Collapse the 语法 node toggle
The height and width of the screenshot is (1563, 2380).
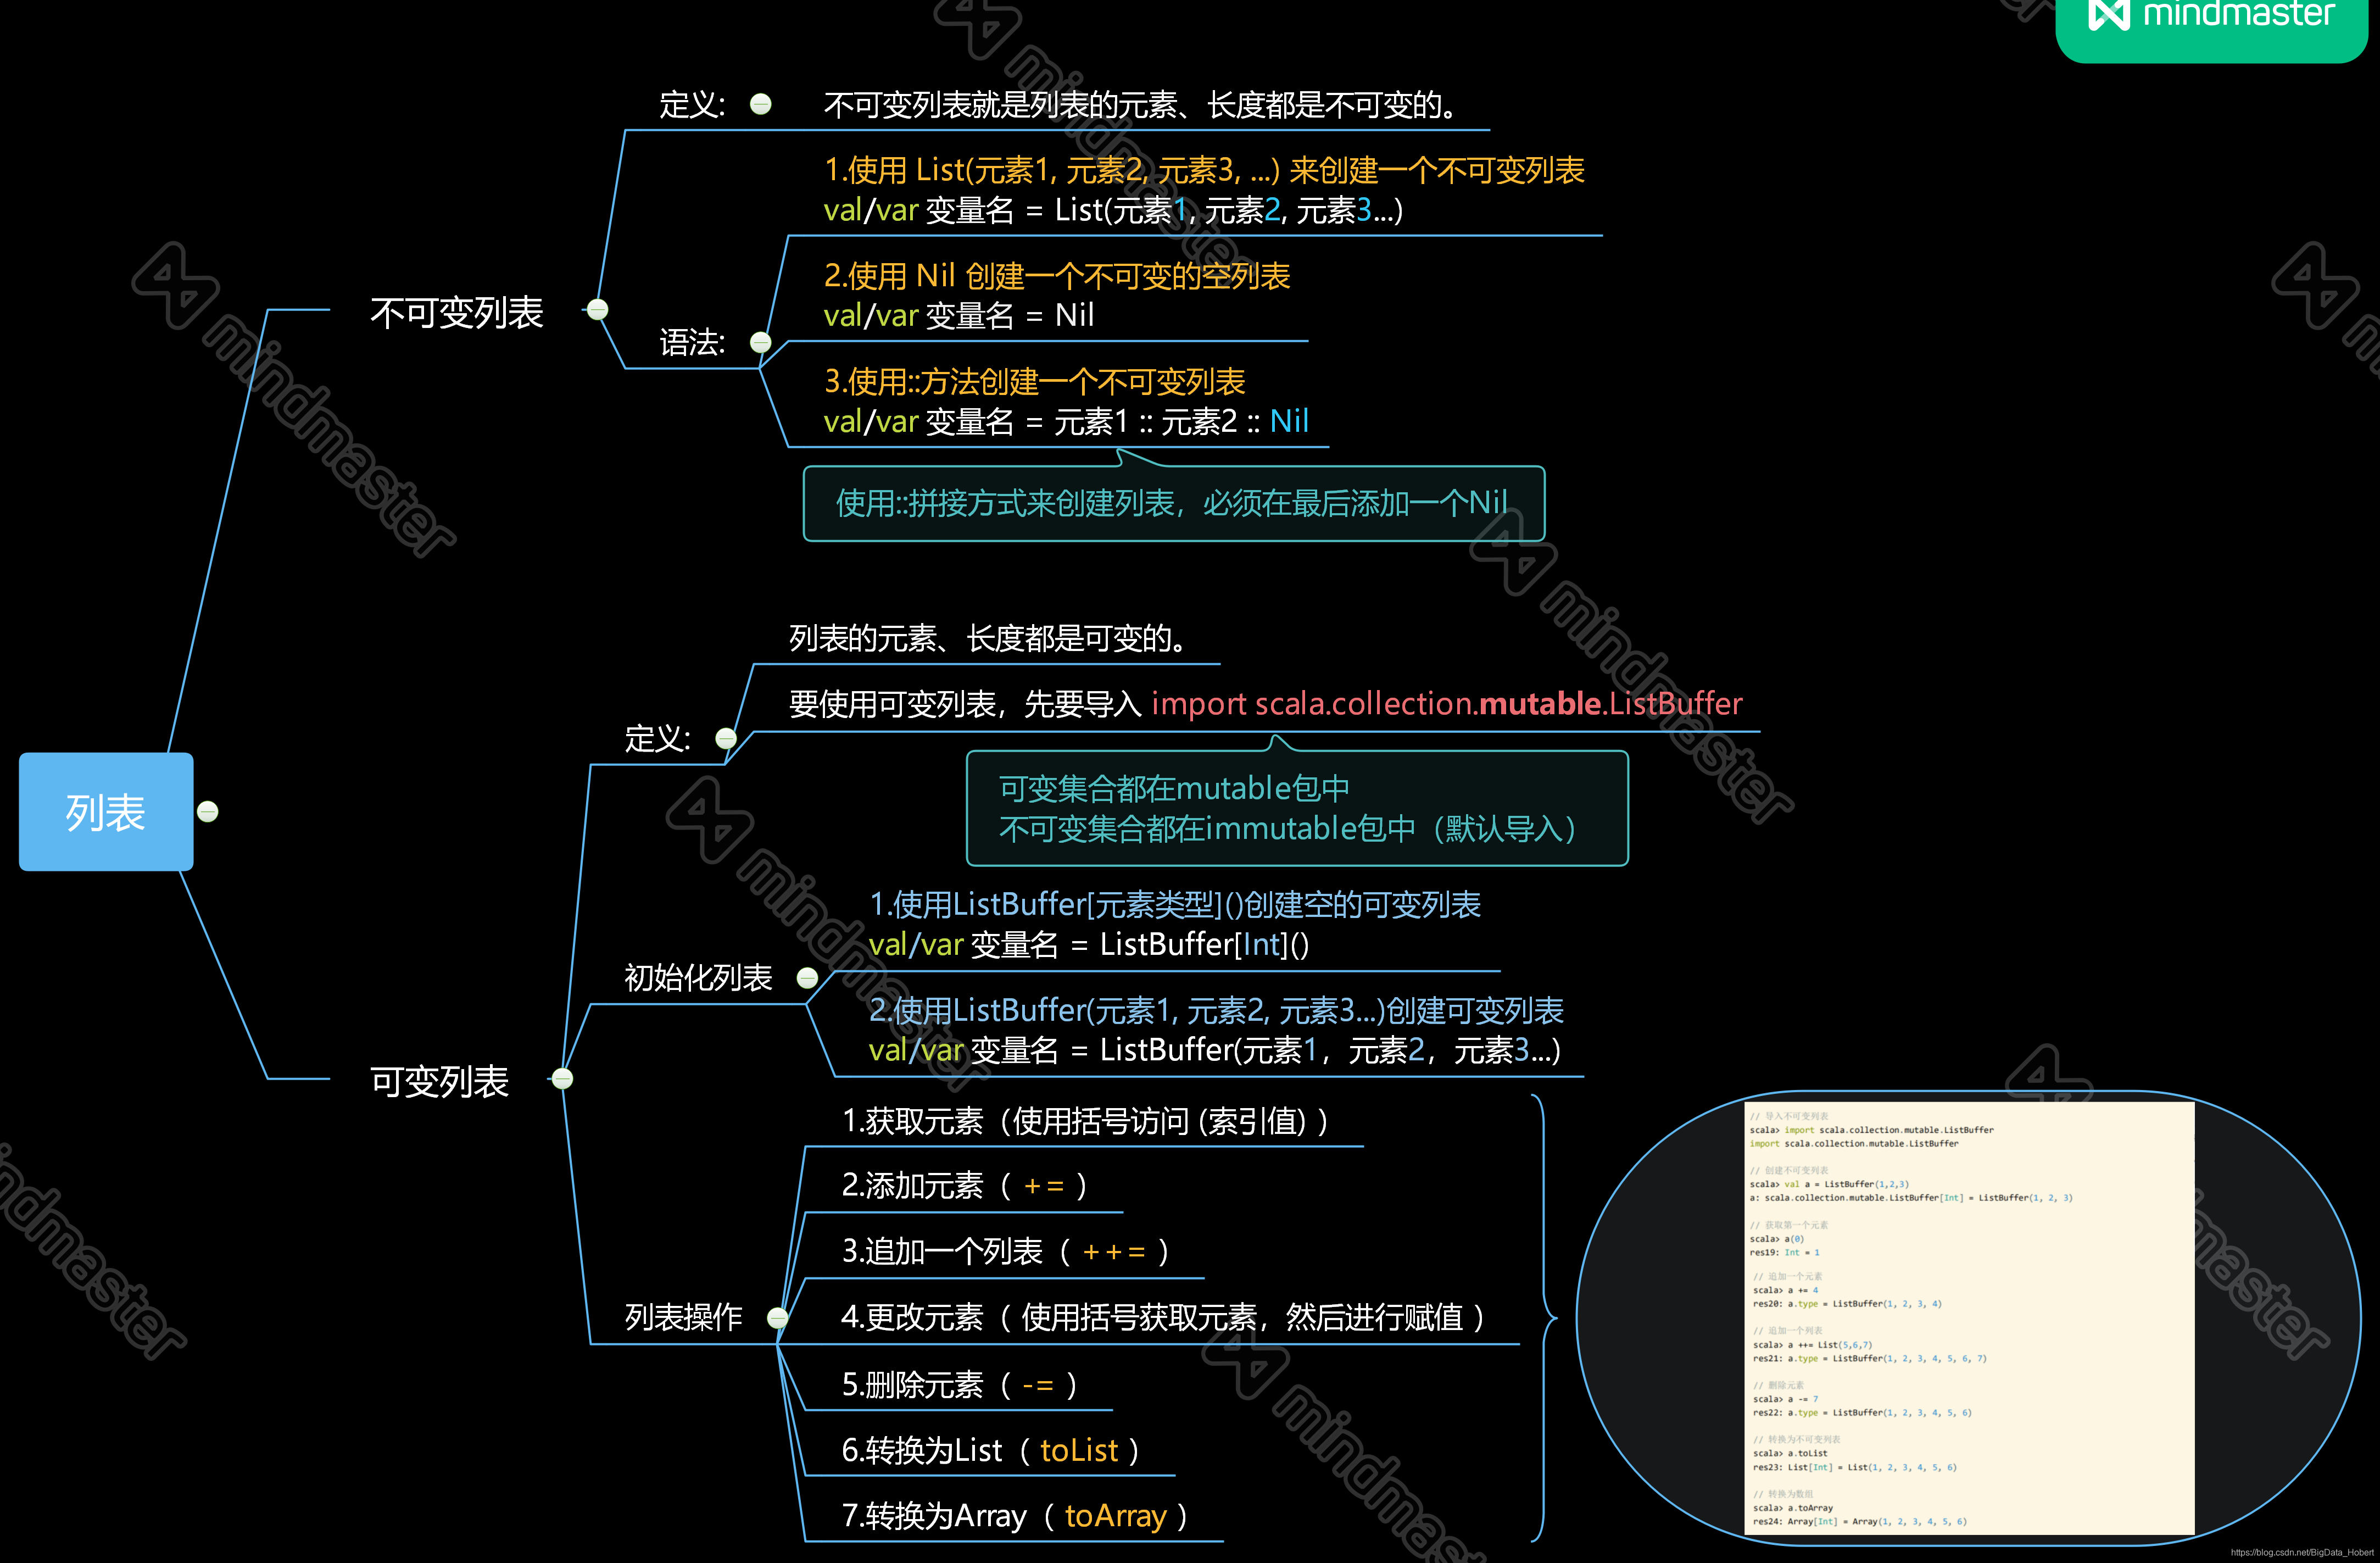click(761, 343)
